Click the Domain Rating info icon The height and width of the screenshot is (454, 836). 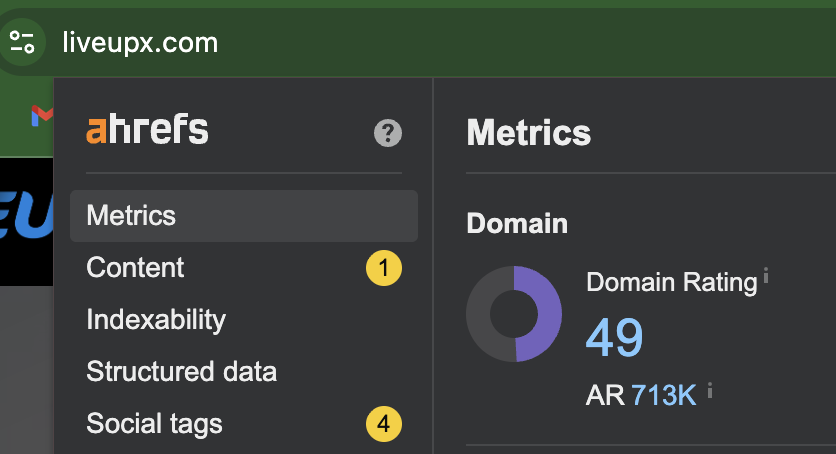[x=766, y=275]
